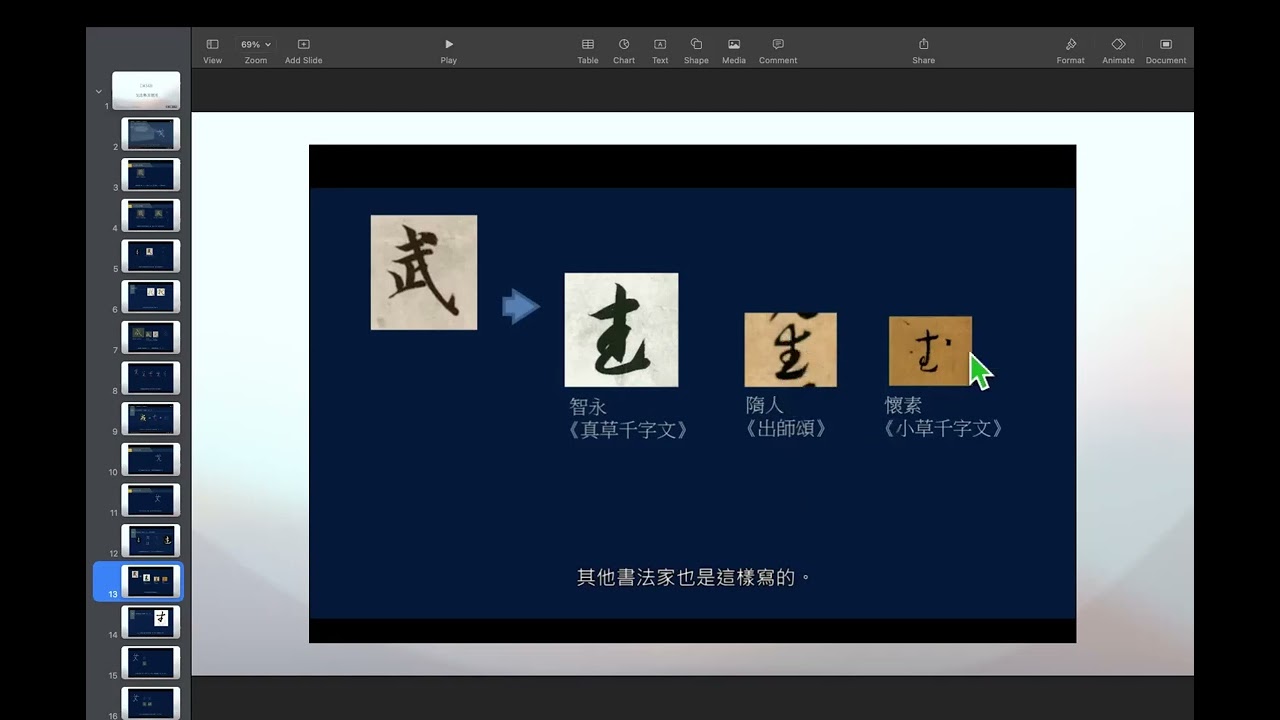Click the 隋人《出師頌》caption text
Image resolution: width=1280 pixels, height=720 pixels.
point(787,417)
